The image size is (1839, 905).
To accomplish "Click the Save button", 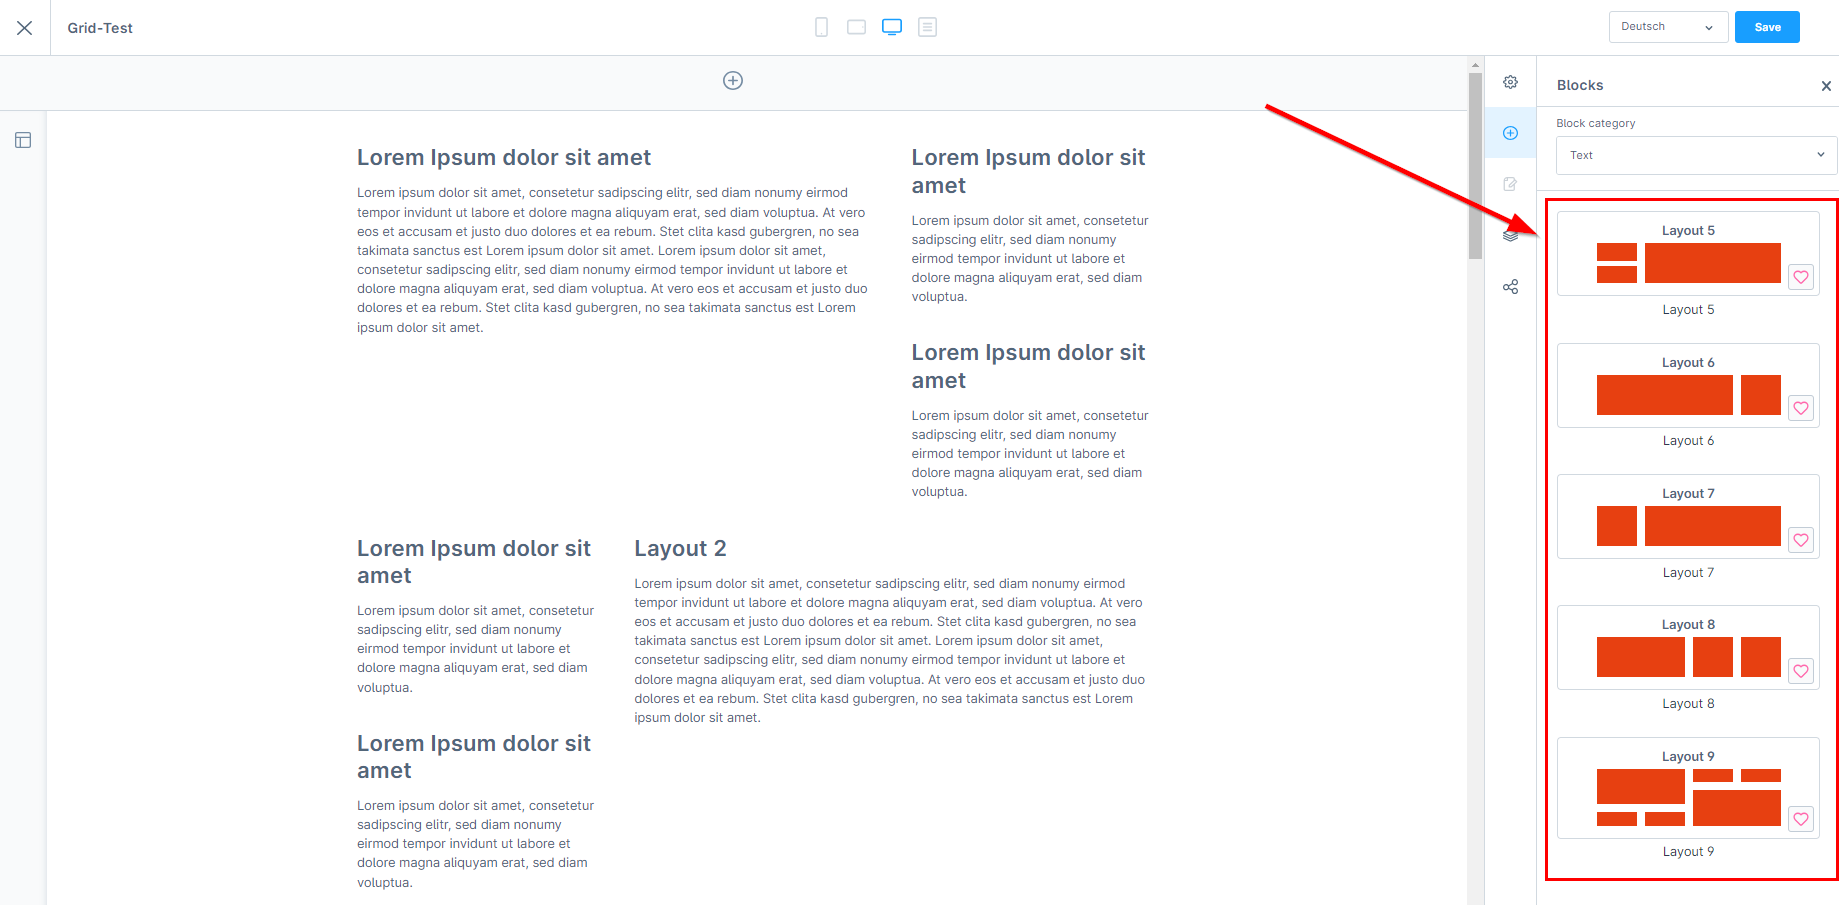I will (1767, 27).
